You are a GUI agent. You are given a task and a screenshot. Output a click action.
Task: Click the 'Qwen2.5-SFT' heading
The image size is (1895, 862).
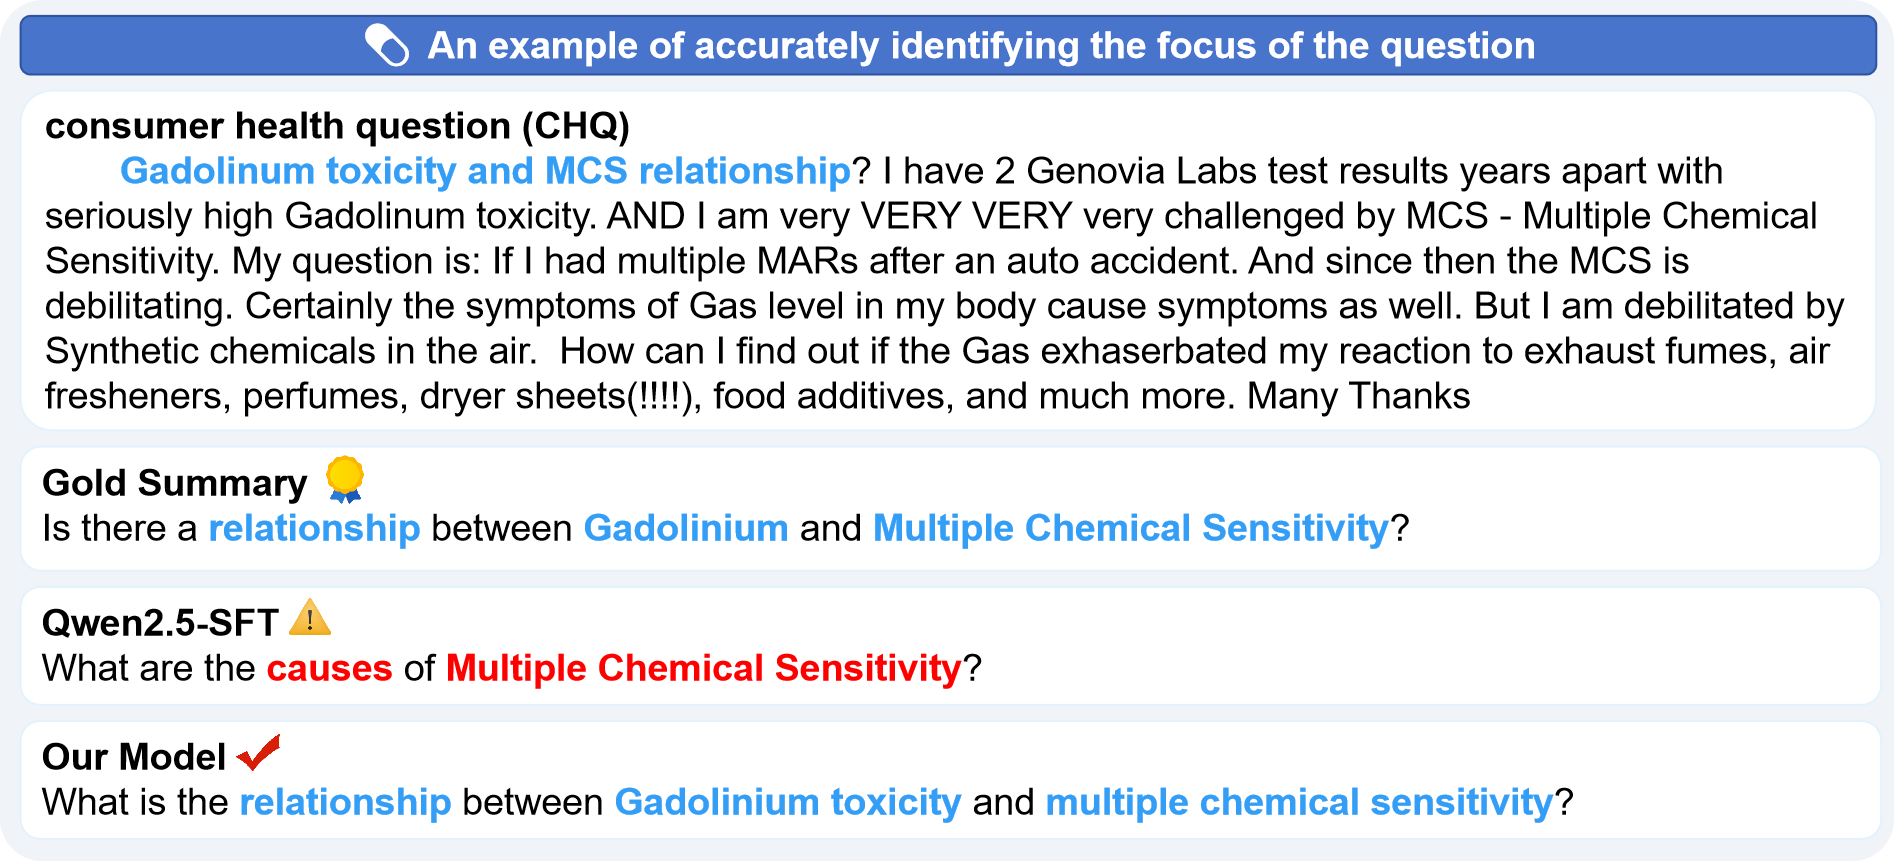click(x=160, y=623)
